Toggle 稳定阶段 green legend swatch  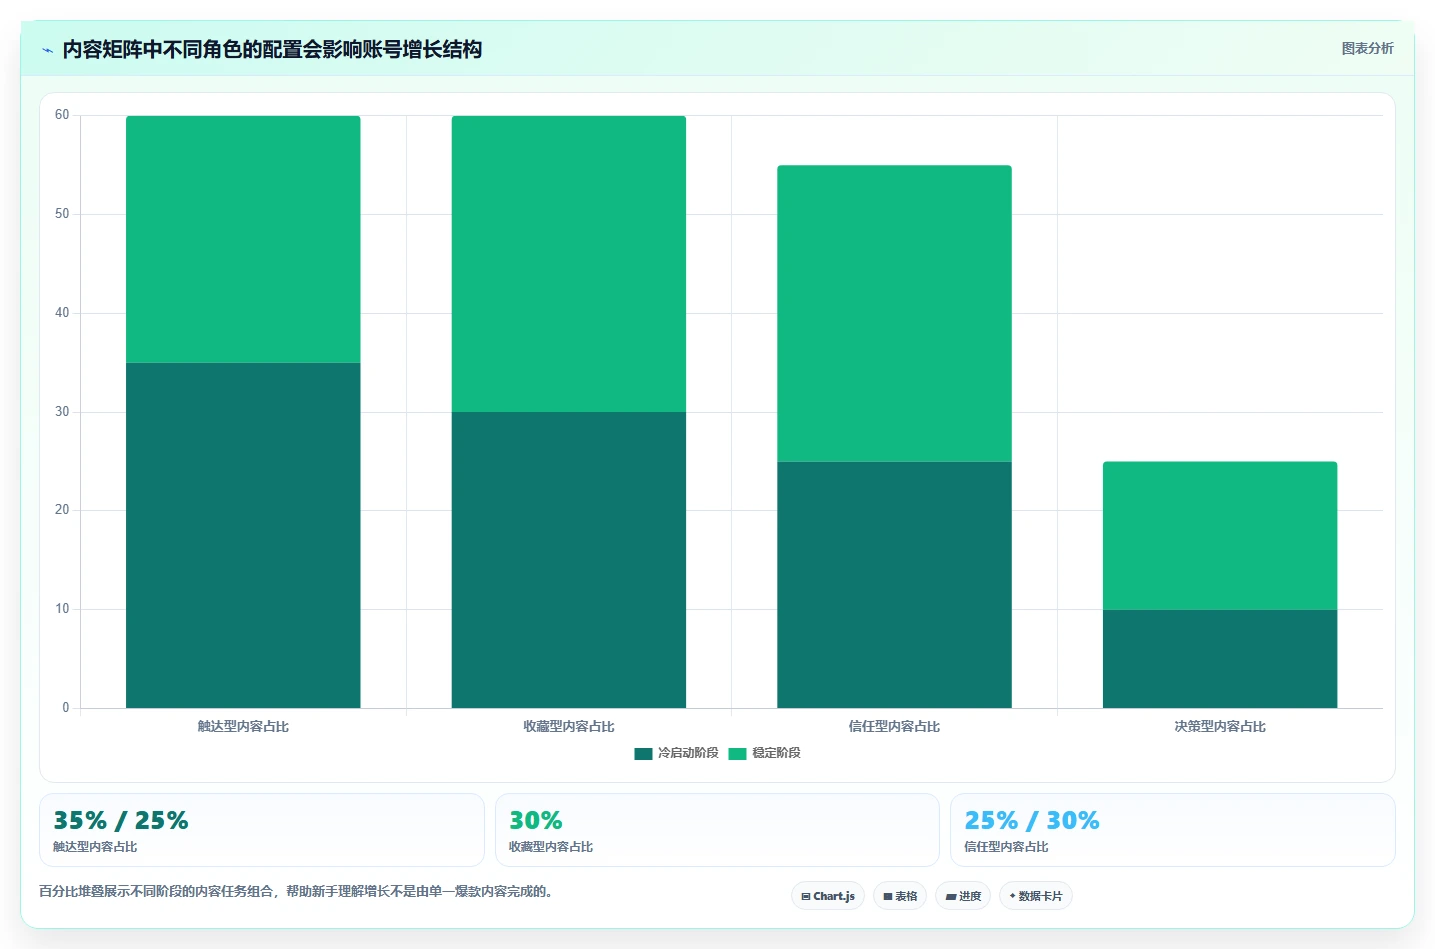(x=737, y=753)
